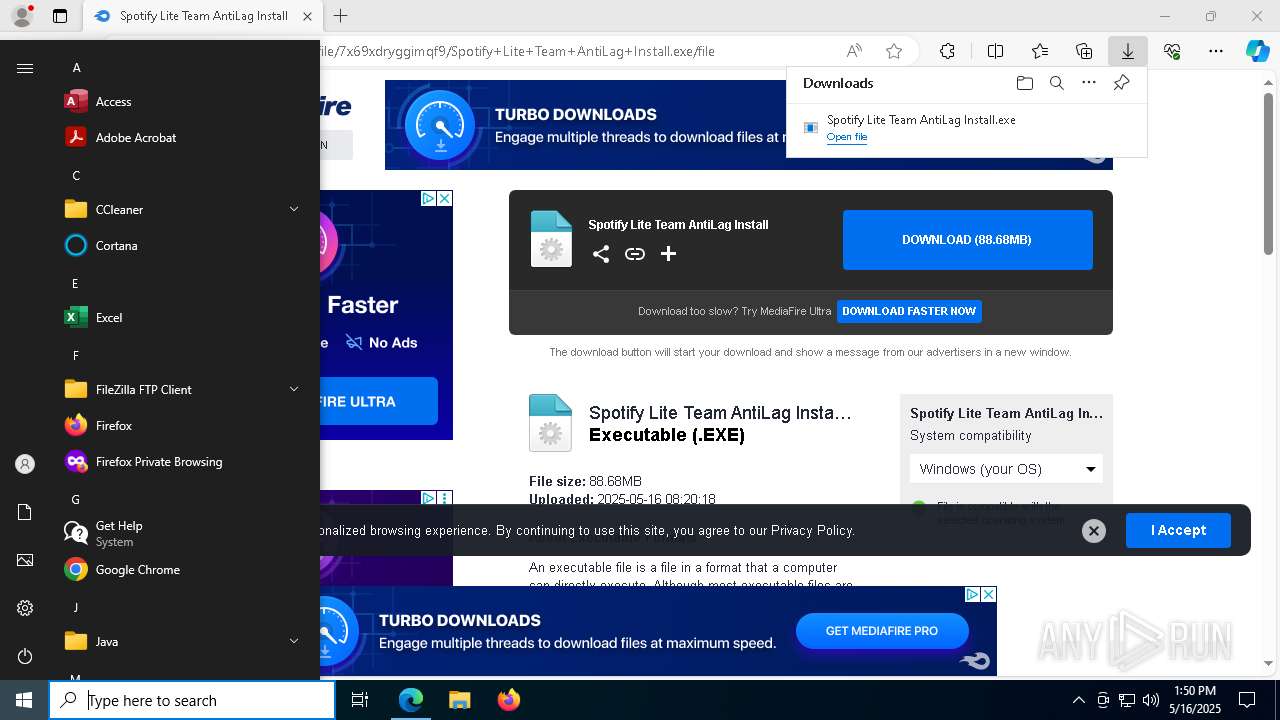This screenshot has height=720, width=1280.
Task: Open Browser essentials icon
Action: [x=1172, y=51]
